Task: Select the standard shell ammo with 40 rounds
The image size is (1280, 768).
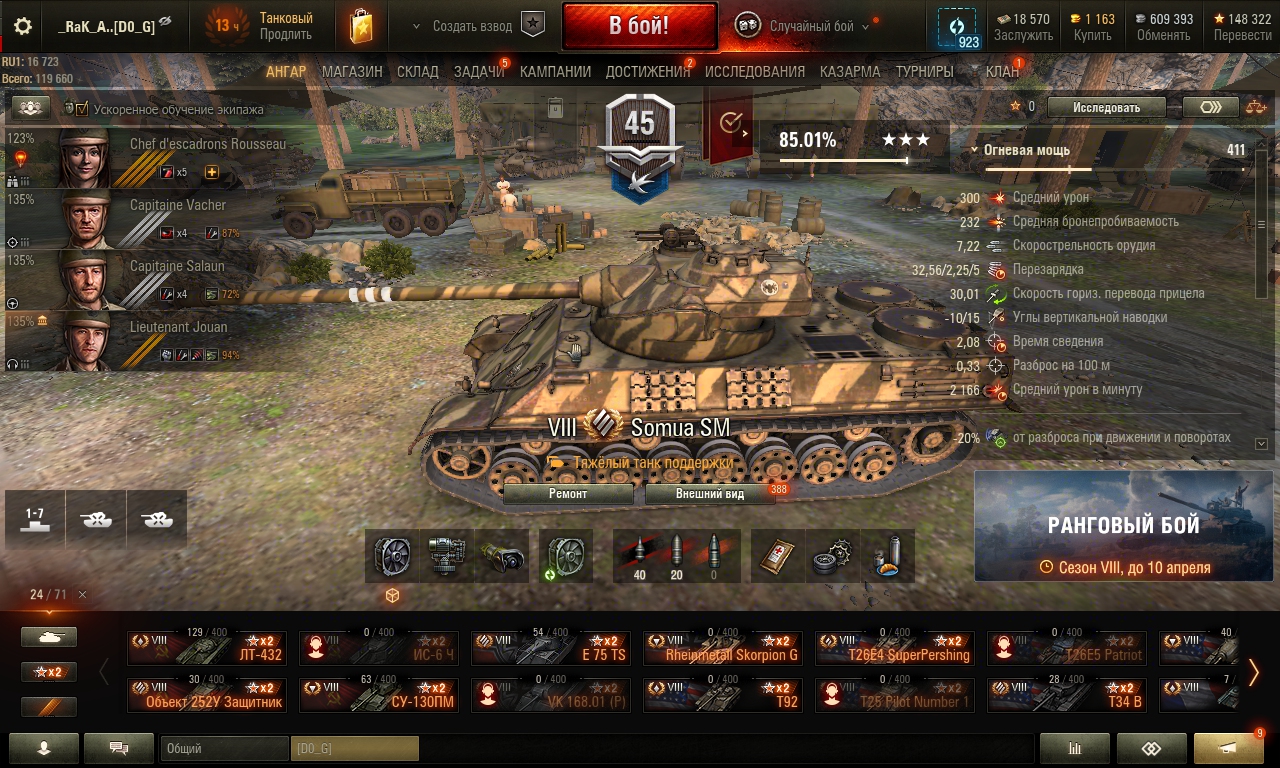Action: tap(638, 556)
